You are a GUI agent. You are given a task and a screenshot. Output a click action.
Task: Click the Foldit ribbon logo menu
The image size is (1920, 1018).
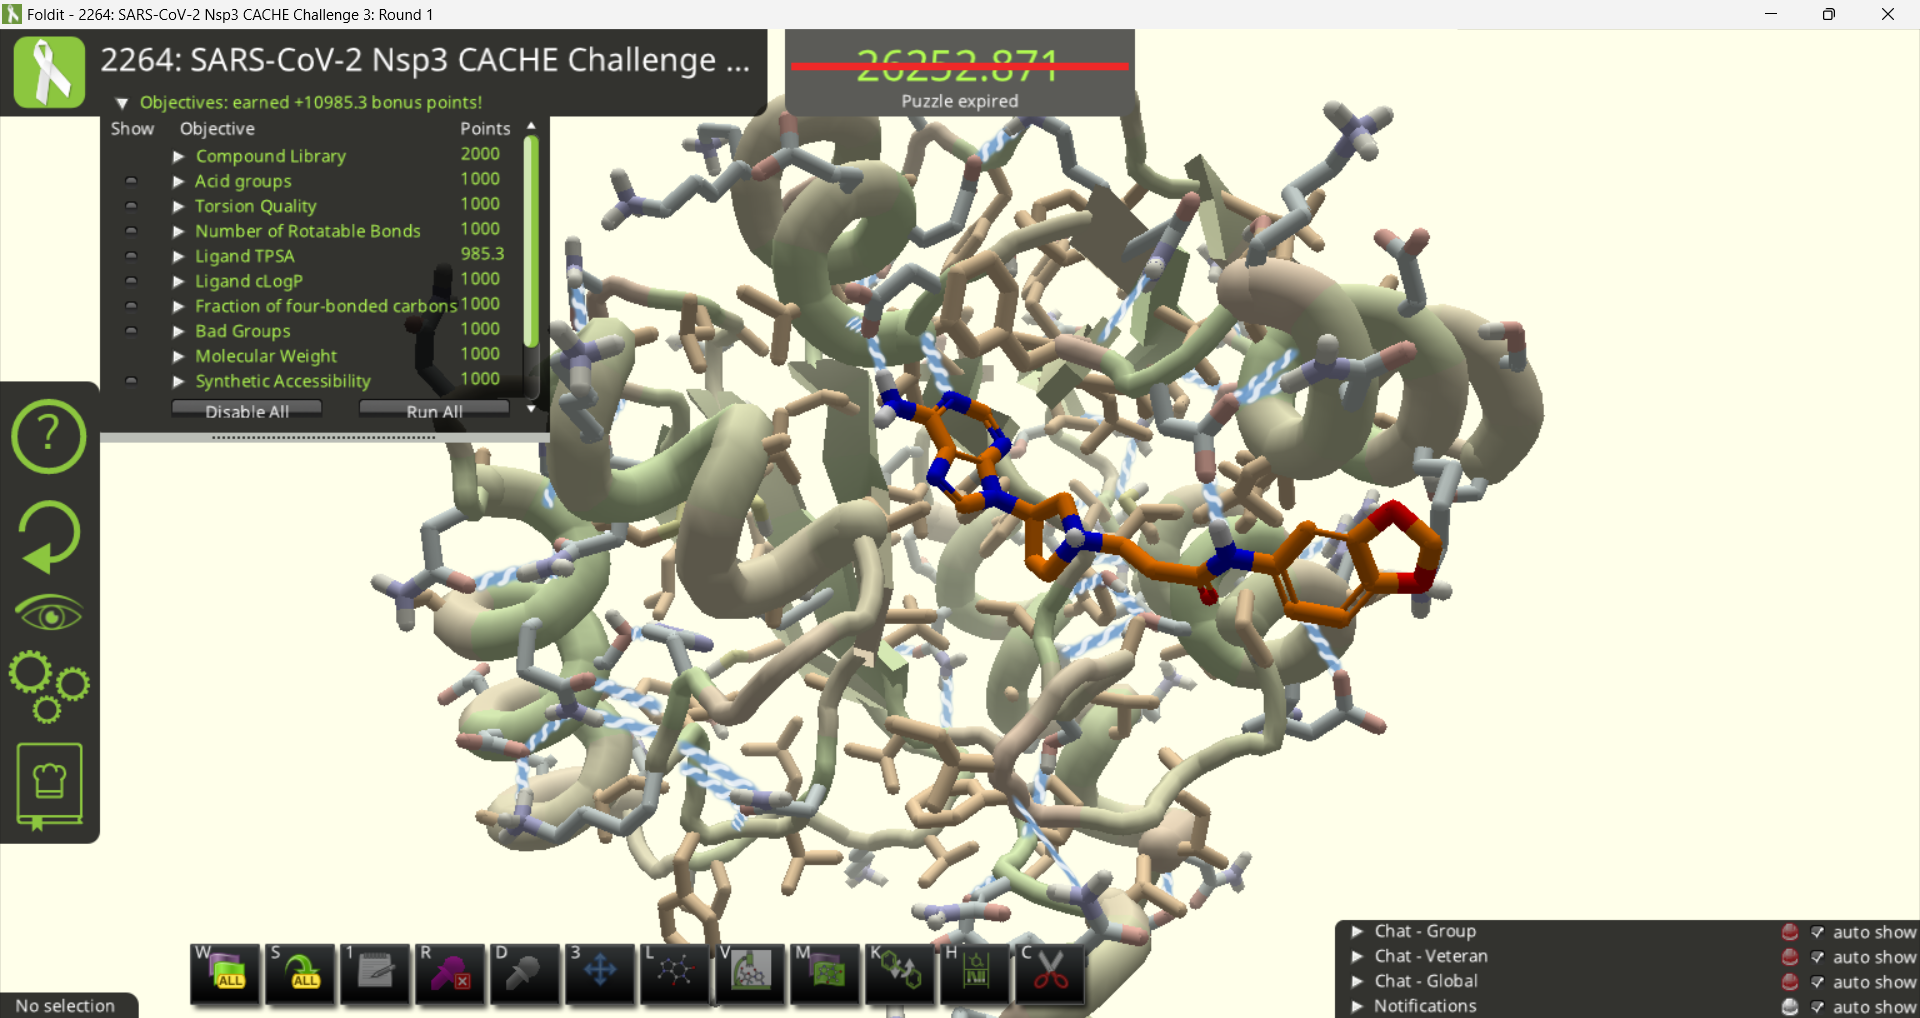pos(49,72)
